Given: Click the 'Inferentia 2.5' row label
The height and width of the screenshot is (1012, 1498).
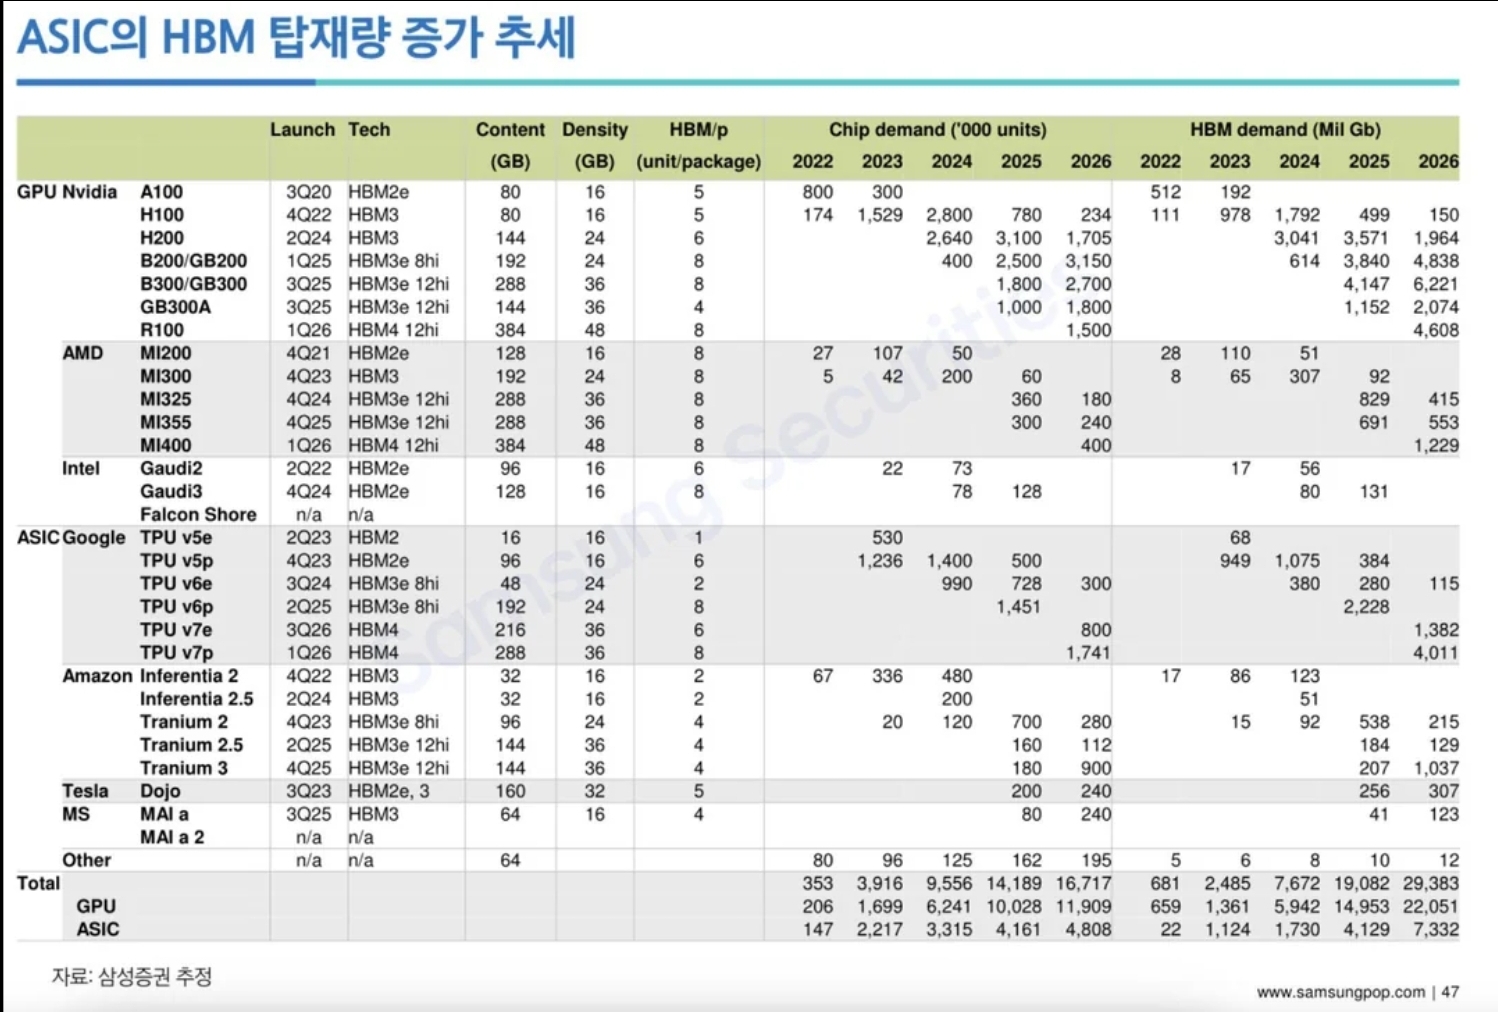Looking at the screenshot, I should click(x=196, y=699).
